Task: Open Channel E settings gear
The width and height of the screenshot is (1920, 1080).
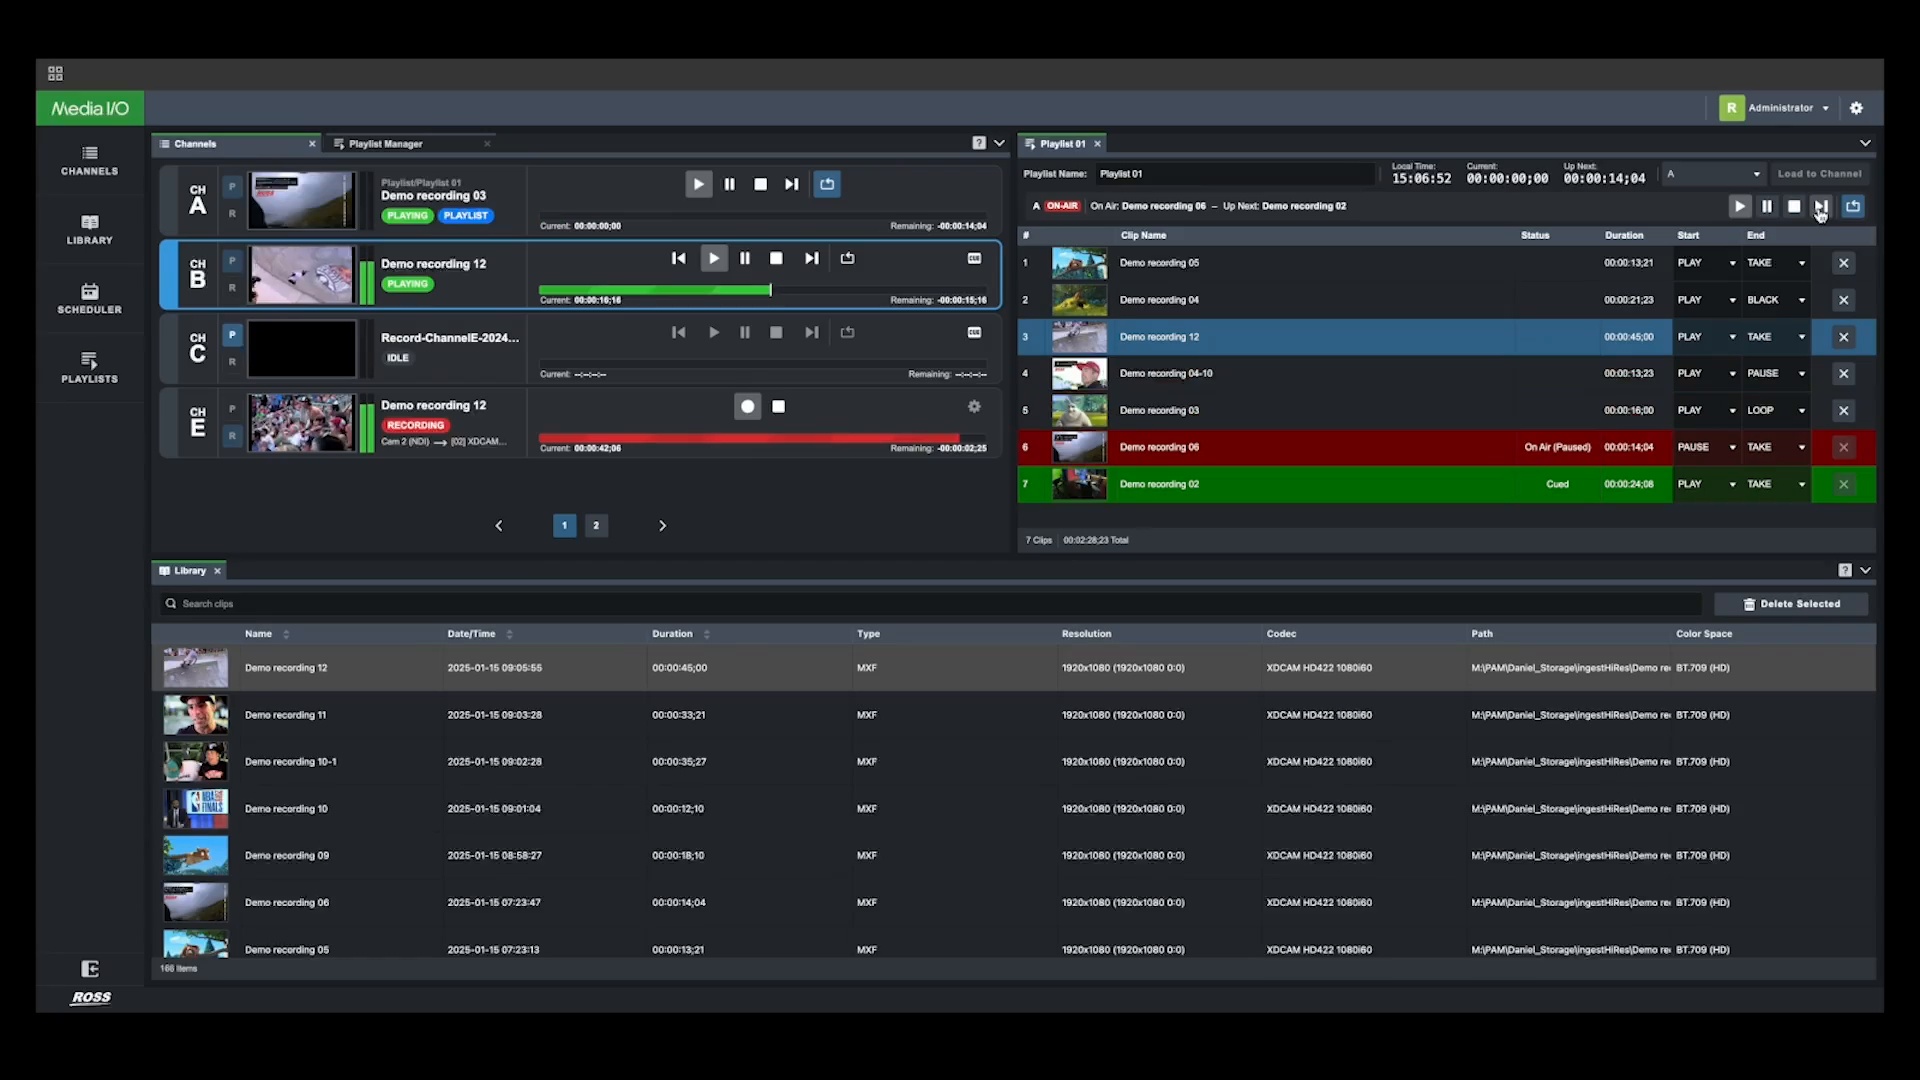Action: [974, 406]
